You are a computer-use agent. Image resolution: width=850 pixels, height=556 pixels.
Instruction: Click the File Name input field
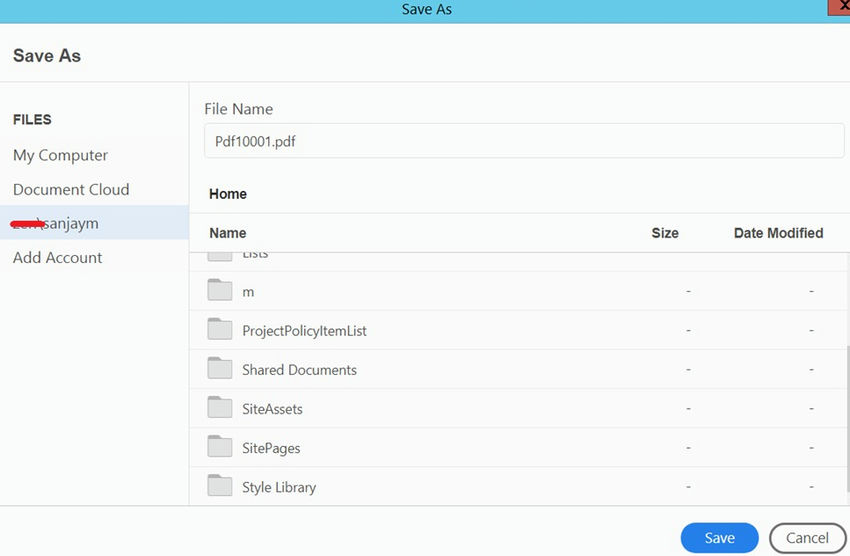[524, 141]
